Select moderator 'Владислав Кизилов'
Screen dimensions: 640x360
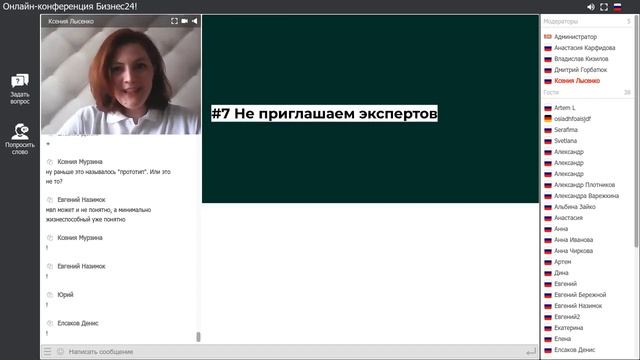pos(581,59)
